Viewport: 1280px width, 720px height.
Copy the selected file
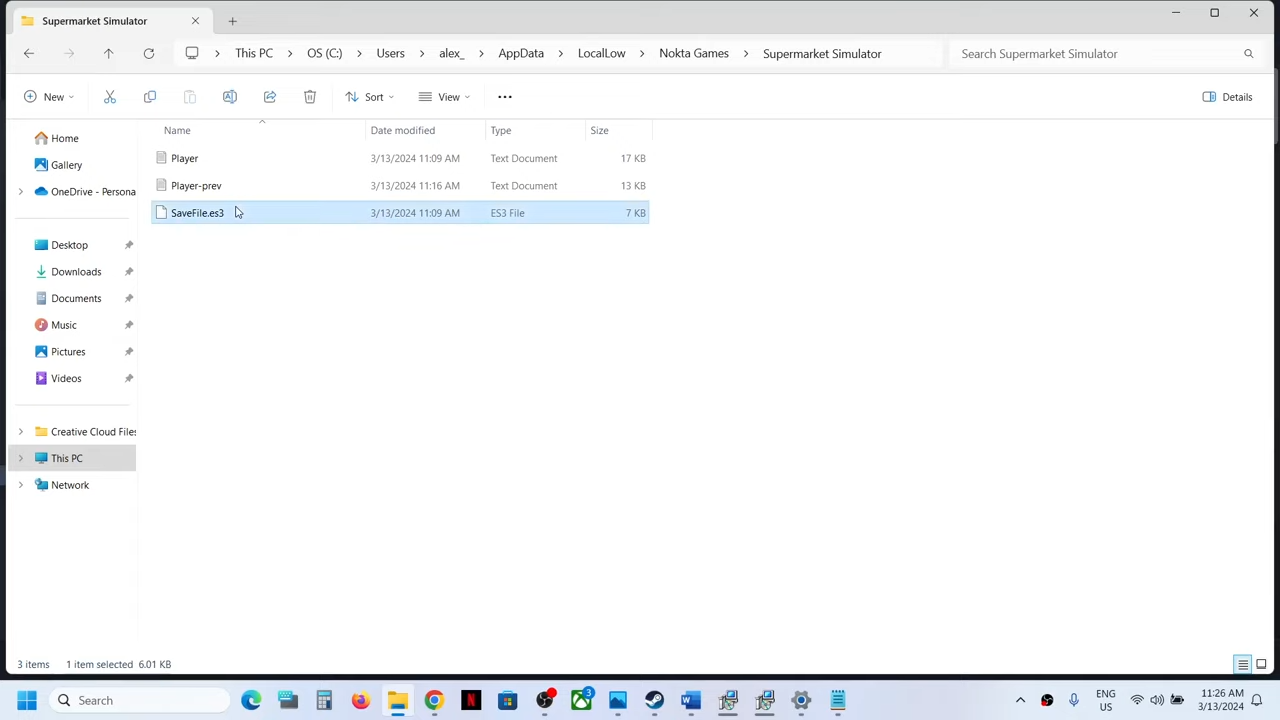(150, 97)
